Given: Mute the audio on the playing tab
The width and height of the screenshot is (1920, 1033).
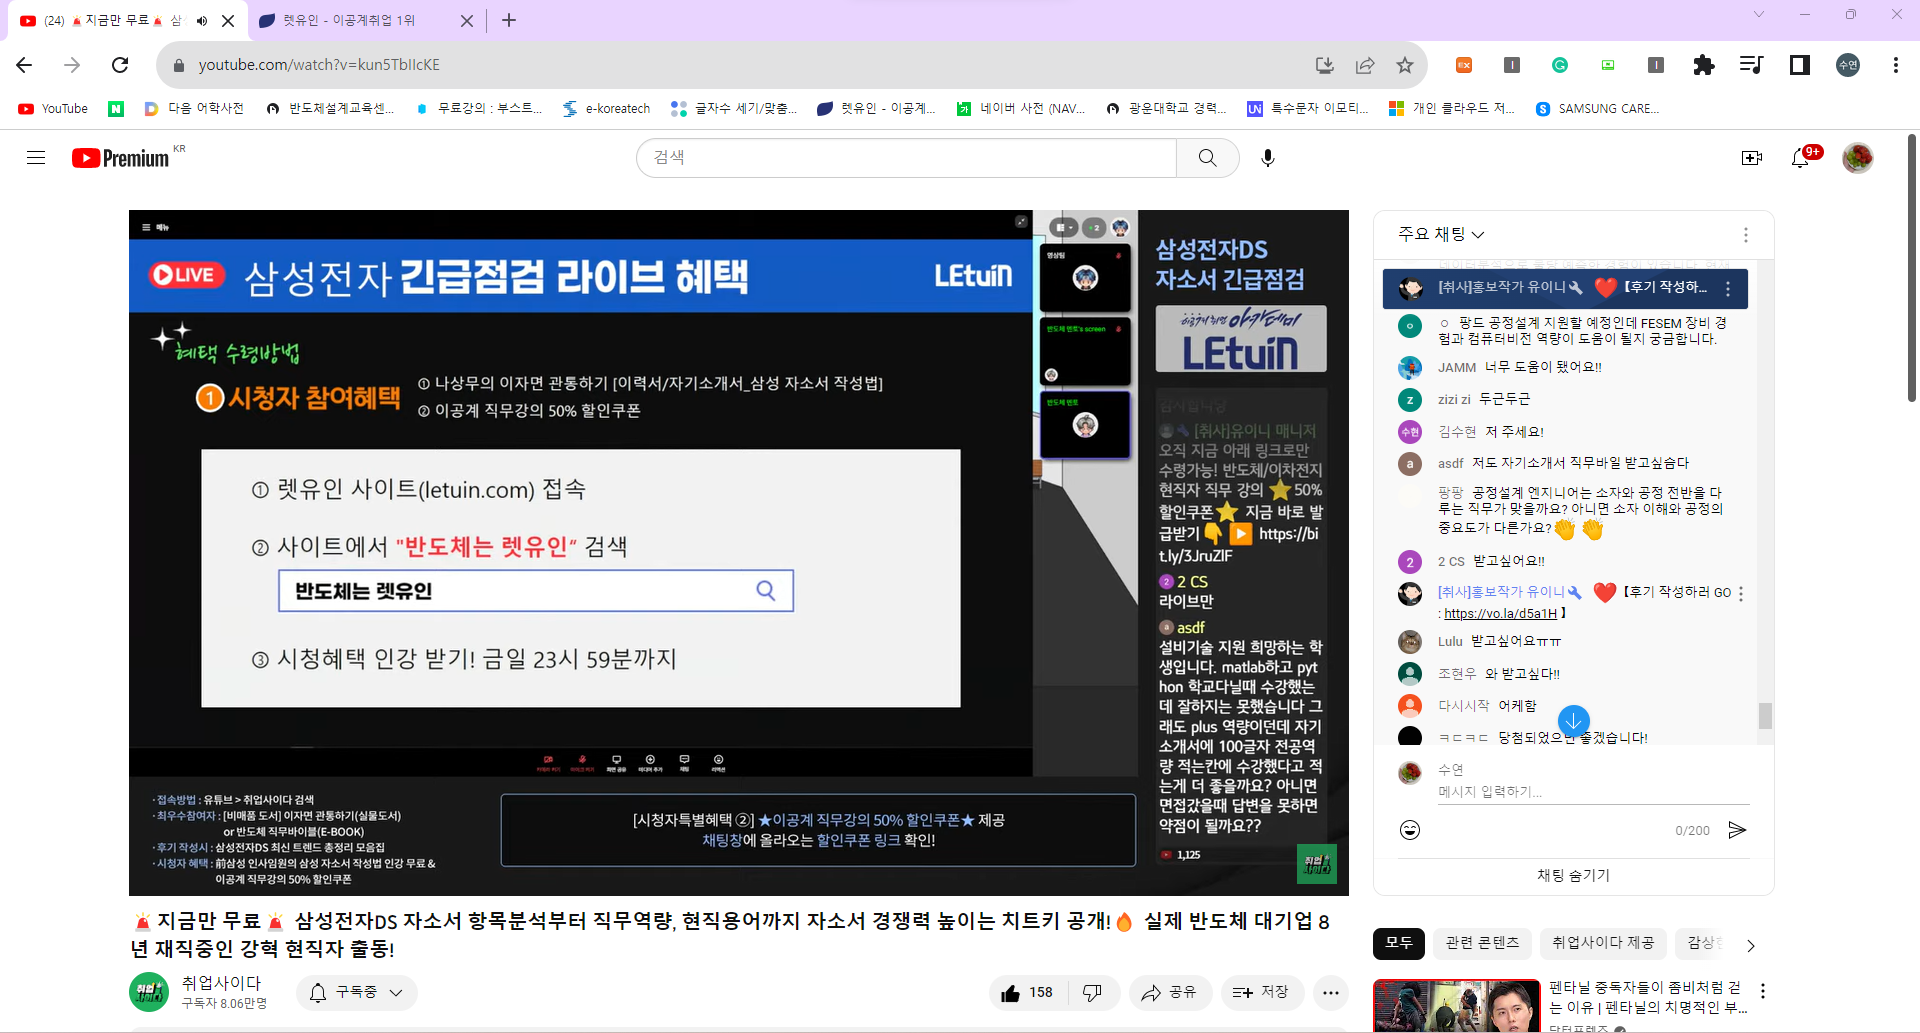Looking at the screenshot, I should (x=202, y=21).
